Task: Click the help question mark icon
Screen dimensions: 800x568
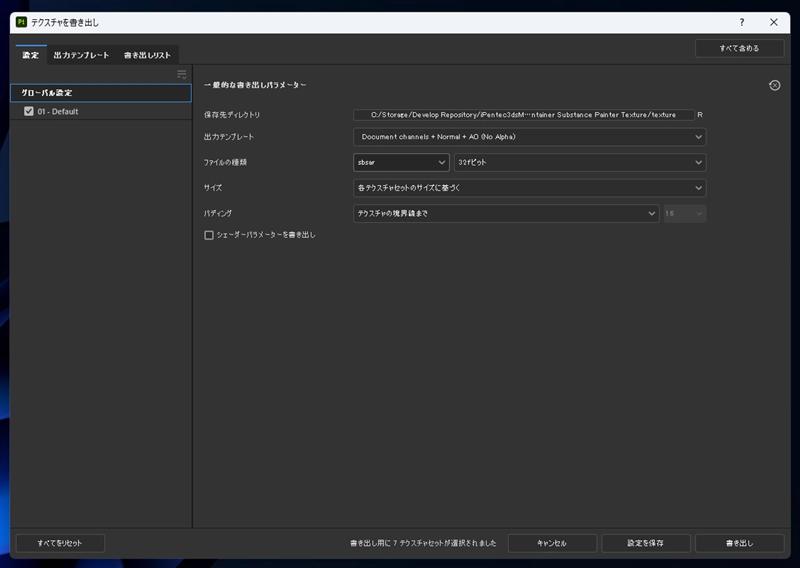Action: tap(742, 22)
